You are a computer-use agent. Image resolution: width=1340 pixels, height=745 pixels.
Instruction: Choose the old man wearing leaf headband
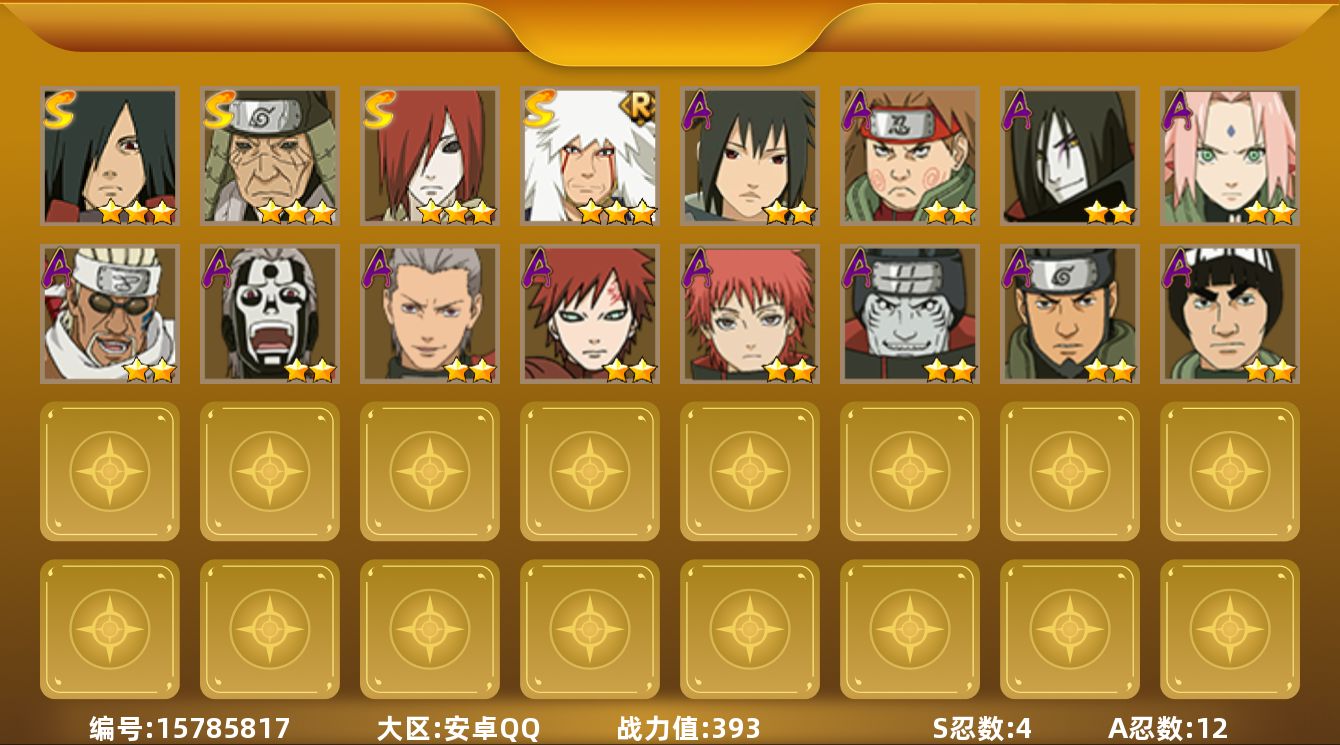(269, 156)
